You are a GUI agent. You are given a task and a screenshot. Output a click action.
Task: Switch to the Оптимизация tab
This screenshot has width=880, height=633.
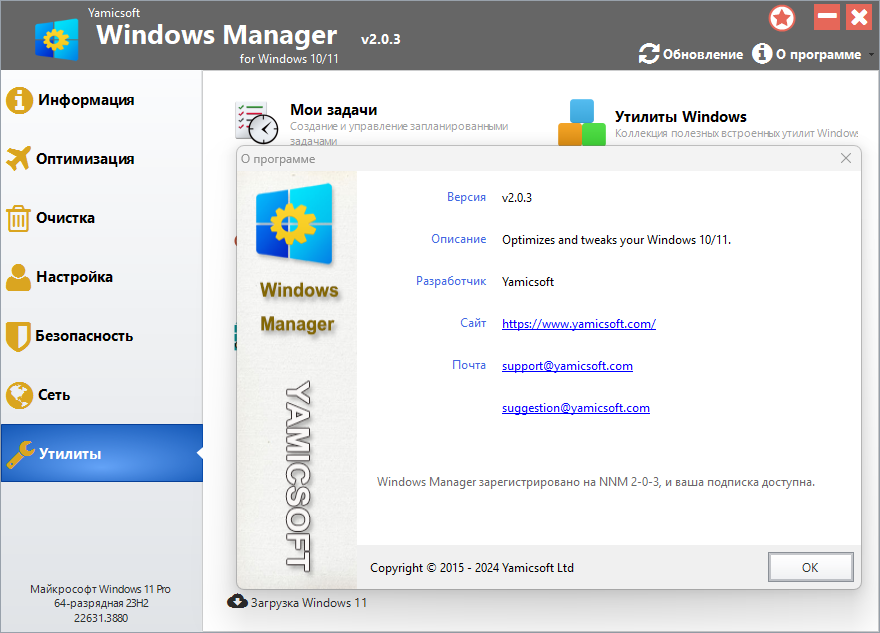click(102, 159)
